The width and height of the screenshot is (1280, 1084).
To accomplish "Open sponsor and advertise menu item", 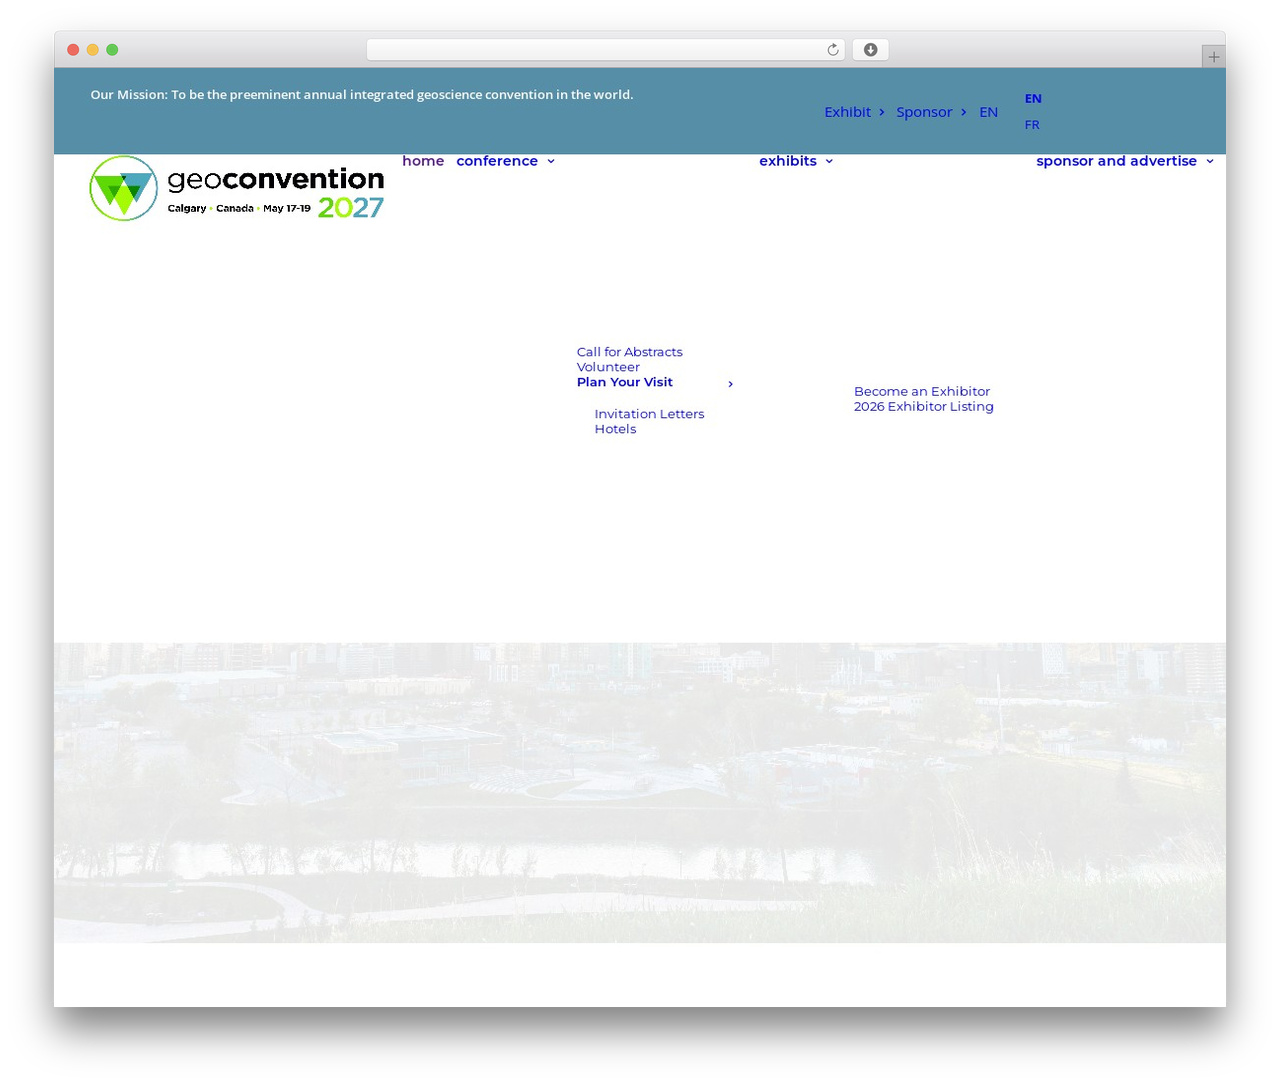I will tap(1116, 161).
